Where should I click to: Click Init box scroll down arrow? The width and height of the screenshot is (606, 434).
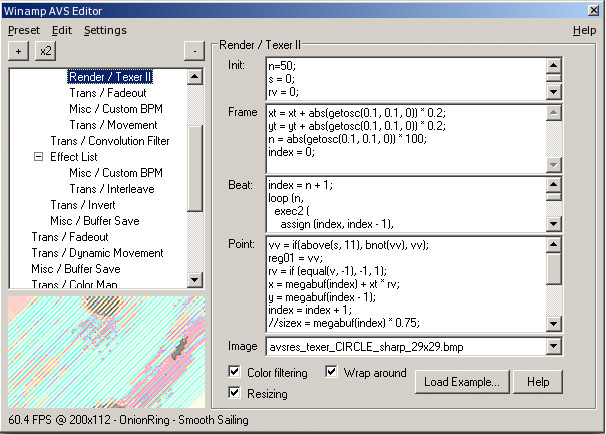[x=553, y=92]
